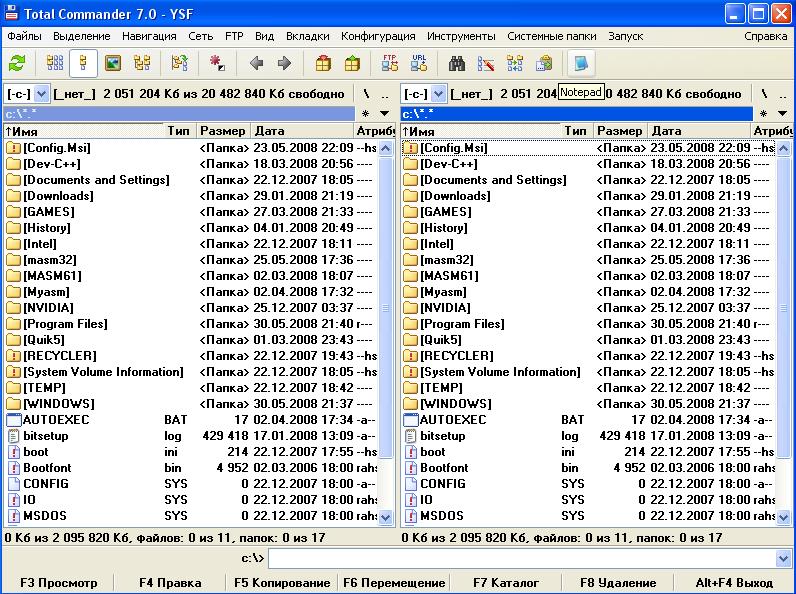Open the URL new FTP connection icon
Viewport: 796px width, 594px height.
coord(419,63)
